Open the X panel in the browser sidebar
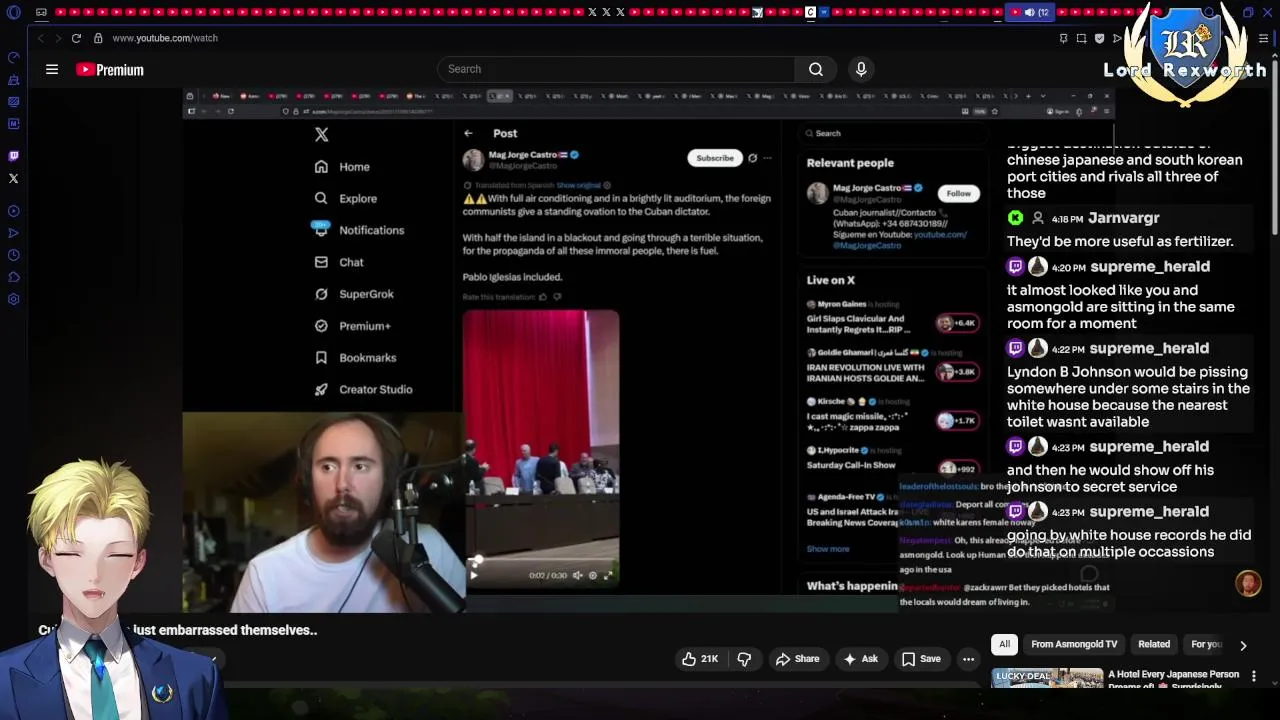 14,178
